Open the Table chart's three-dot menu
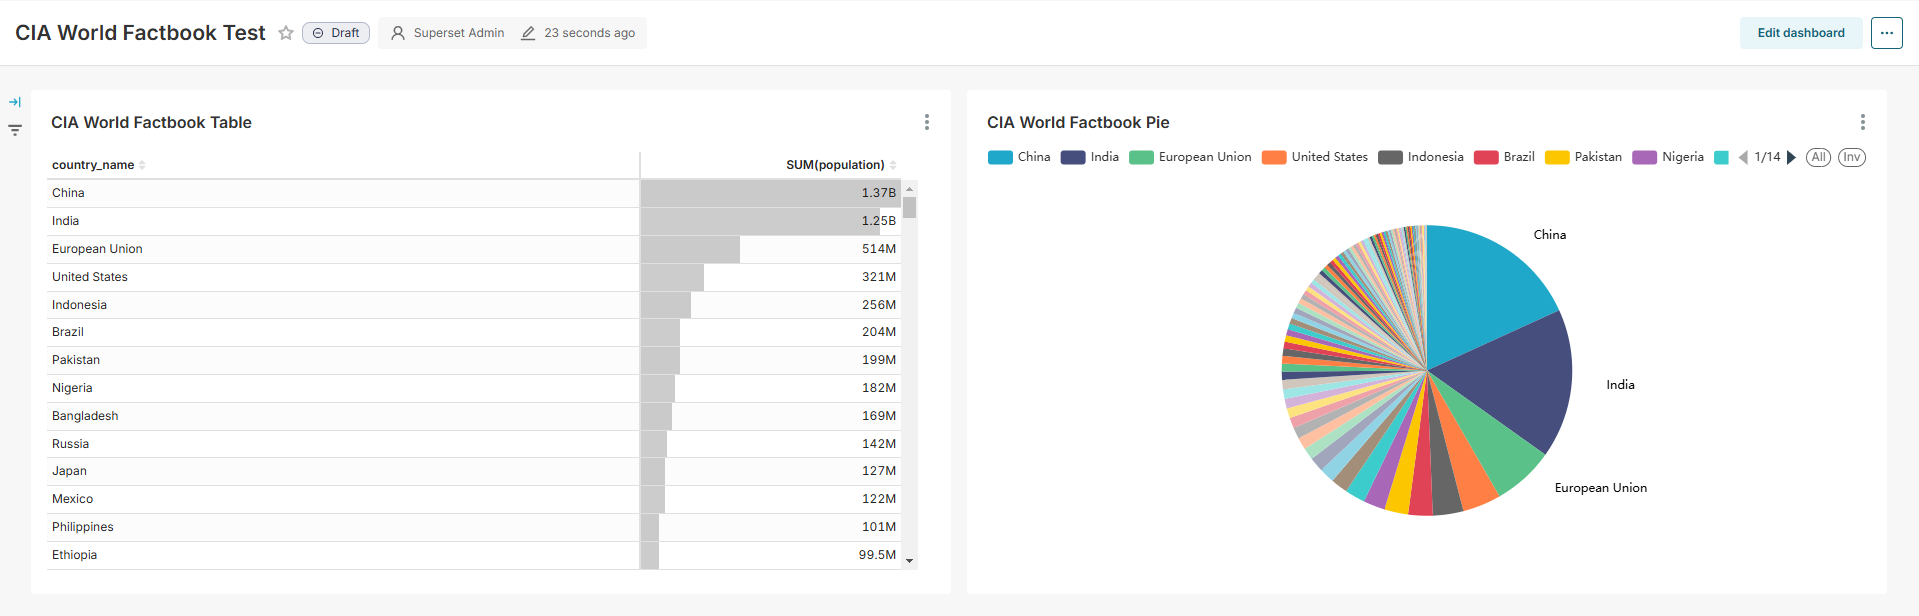The width and height of the screenshot is (1919, 616). pyautogui.click(x=927, y=122)
